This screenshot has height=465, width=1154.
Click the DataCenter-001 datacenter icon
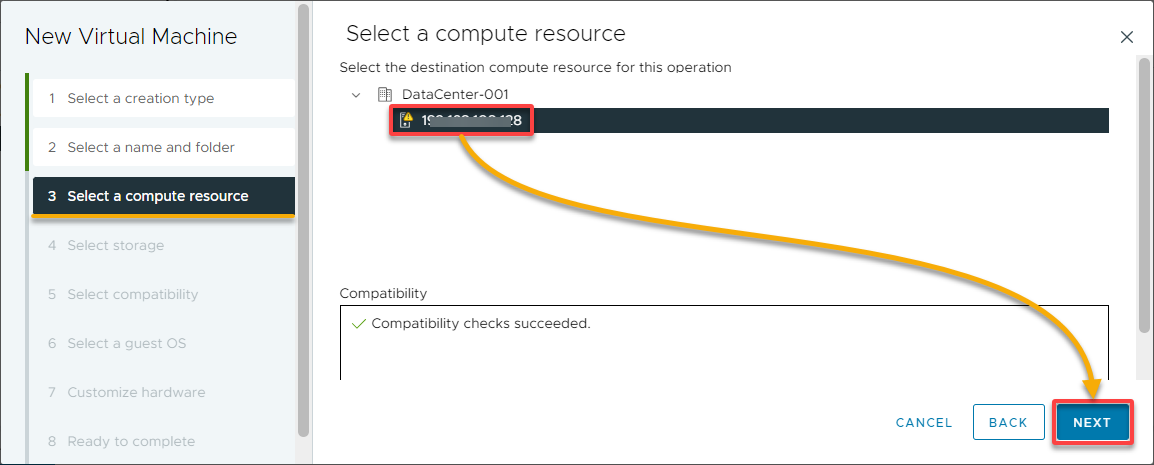[384, 94]
